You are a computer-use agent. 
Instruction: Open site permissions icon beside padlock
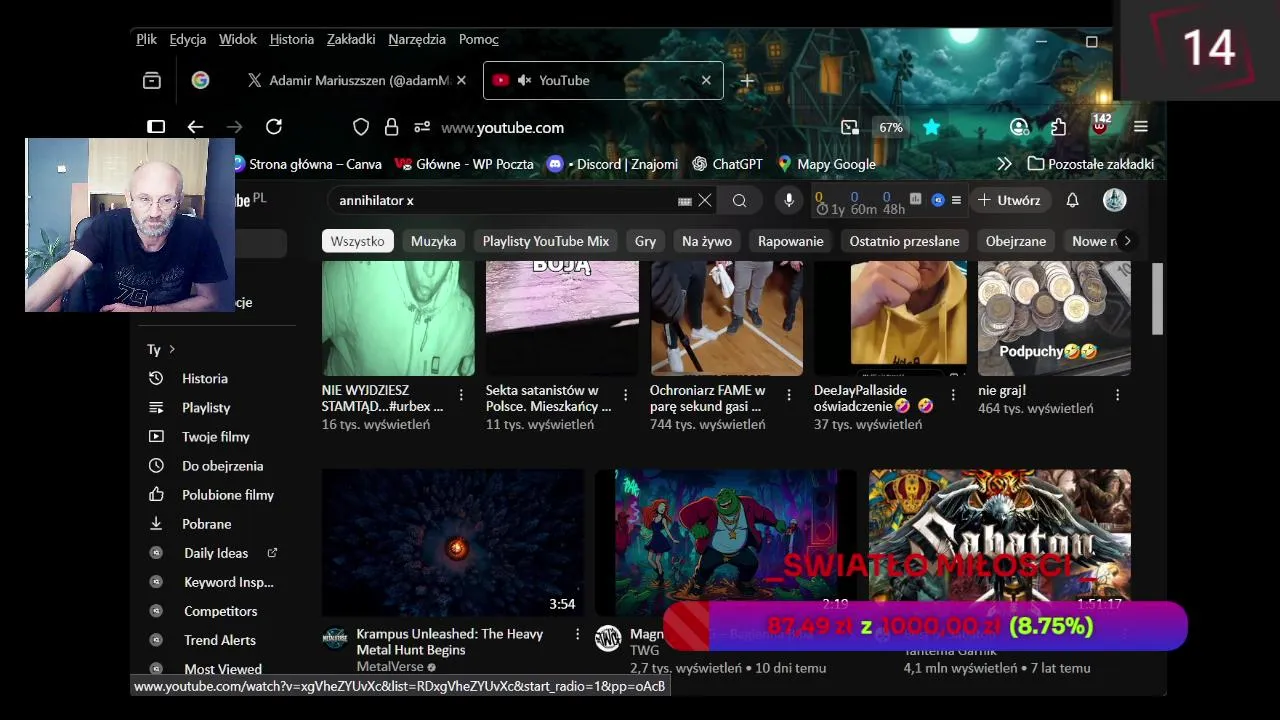tap(422, 127)
